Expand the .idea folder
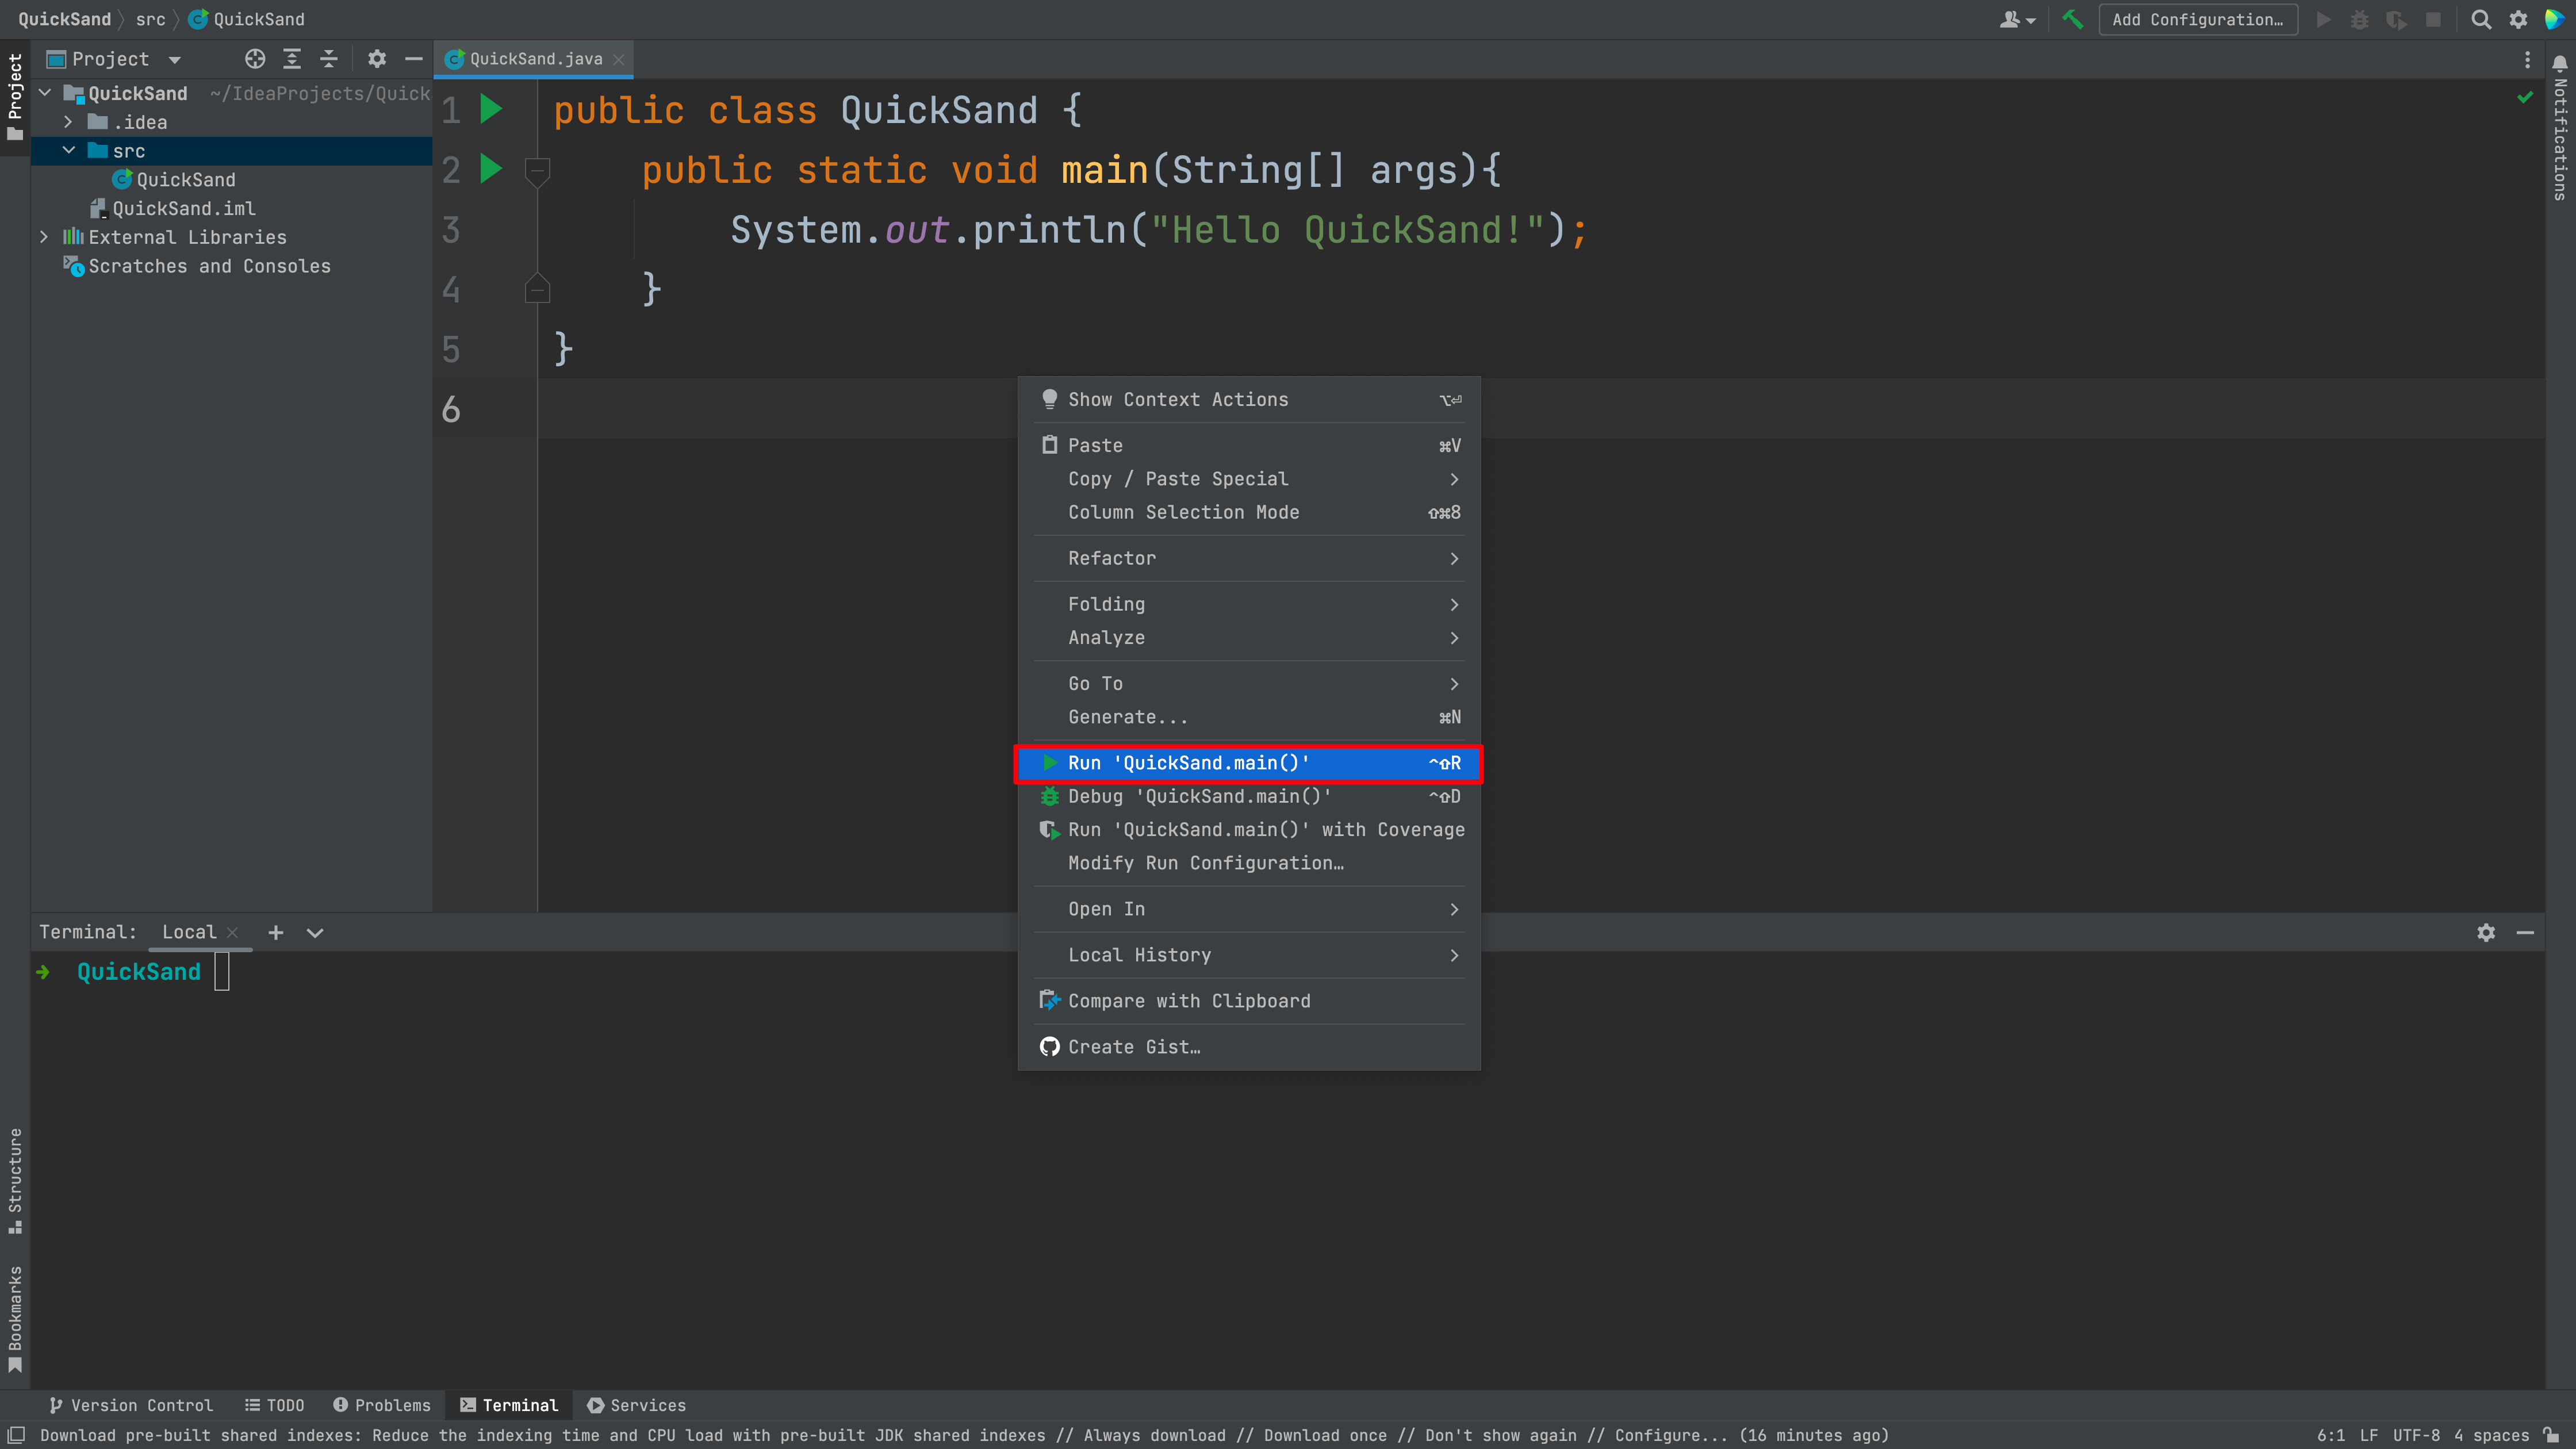The width and height of the screenshot is (2576, 1449). (x=68, y=122)
